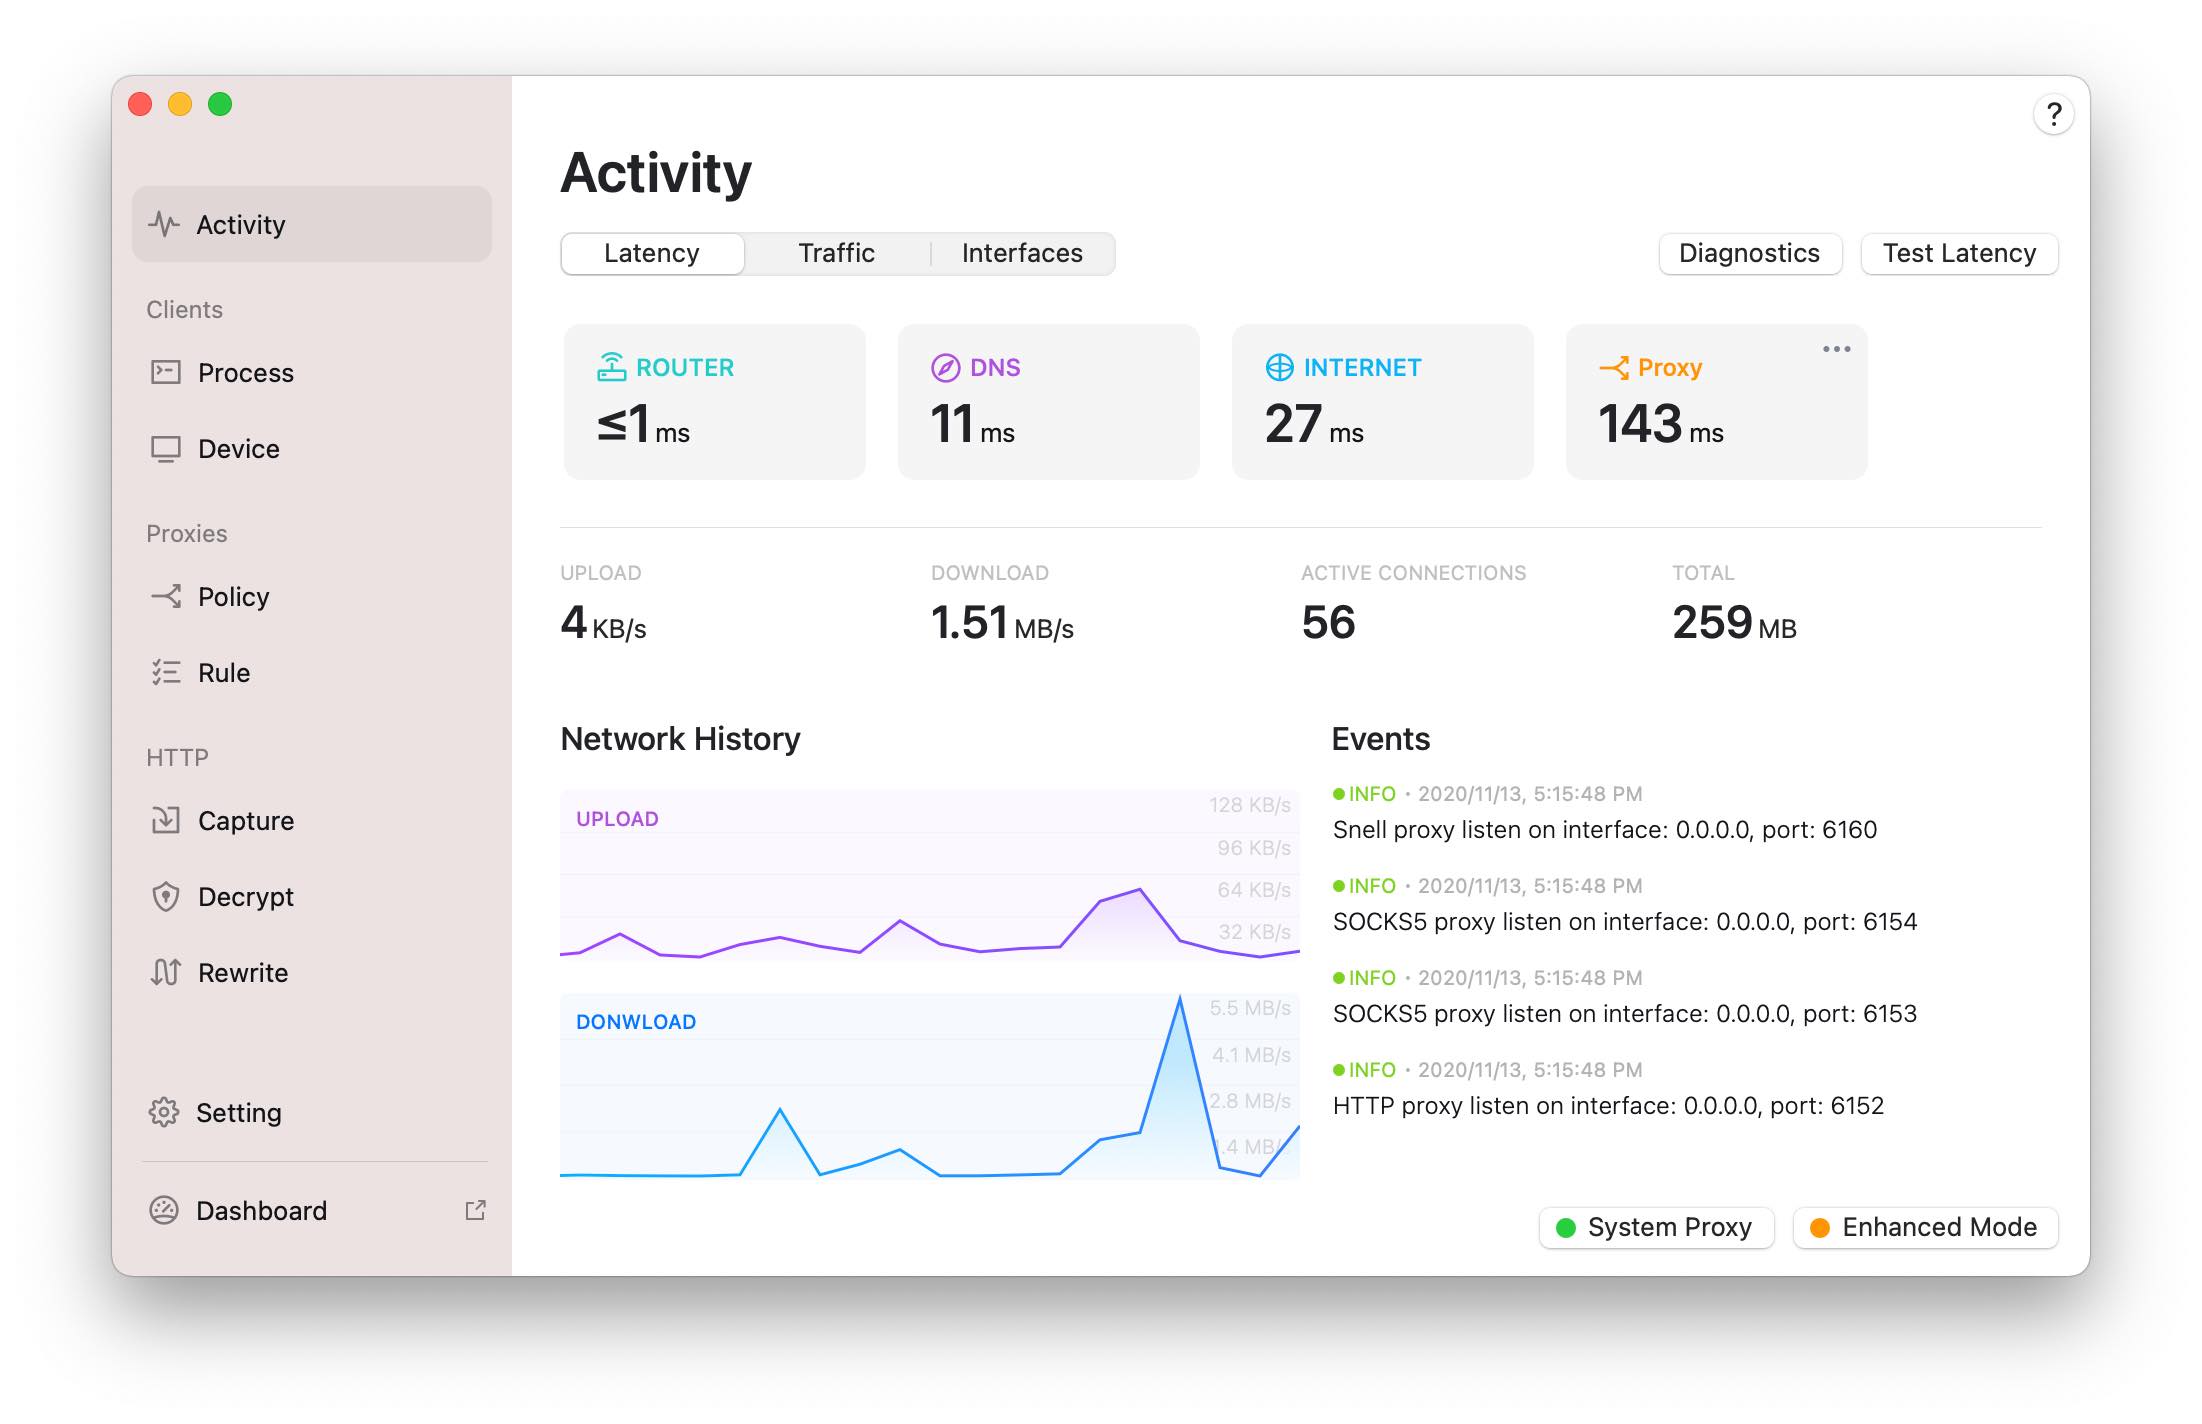
Task: Open the Device clients view
Action: (238, 449)
